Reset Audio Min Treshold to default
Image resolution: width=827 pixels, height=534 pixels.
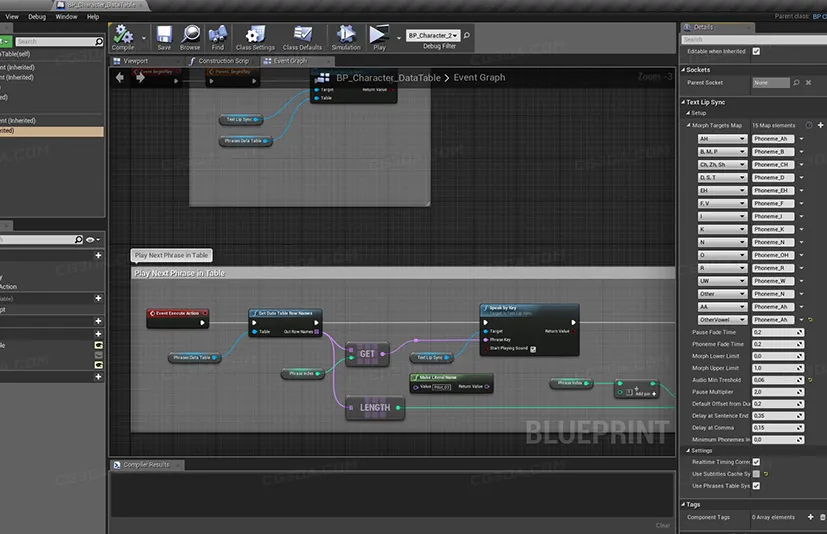(x=810, y=380)
